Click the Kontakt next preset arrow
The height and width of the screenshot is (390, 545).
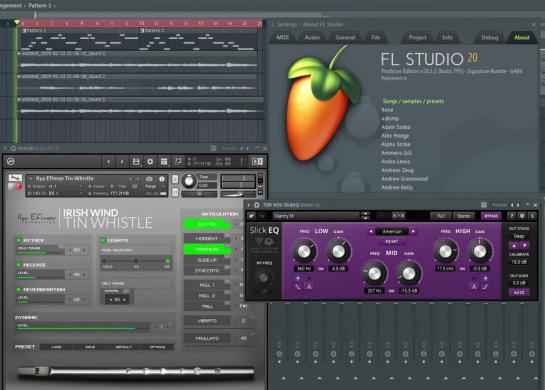[x=122, y=162]
